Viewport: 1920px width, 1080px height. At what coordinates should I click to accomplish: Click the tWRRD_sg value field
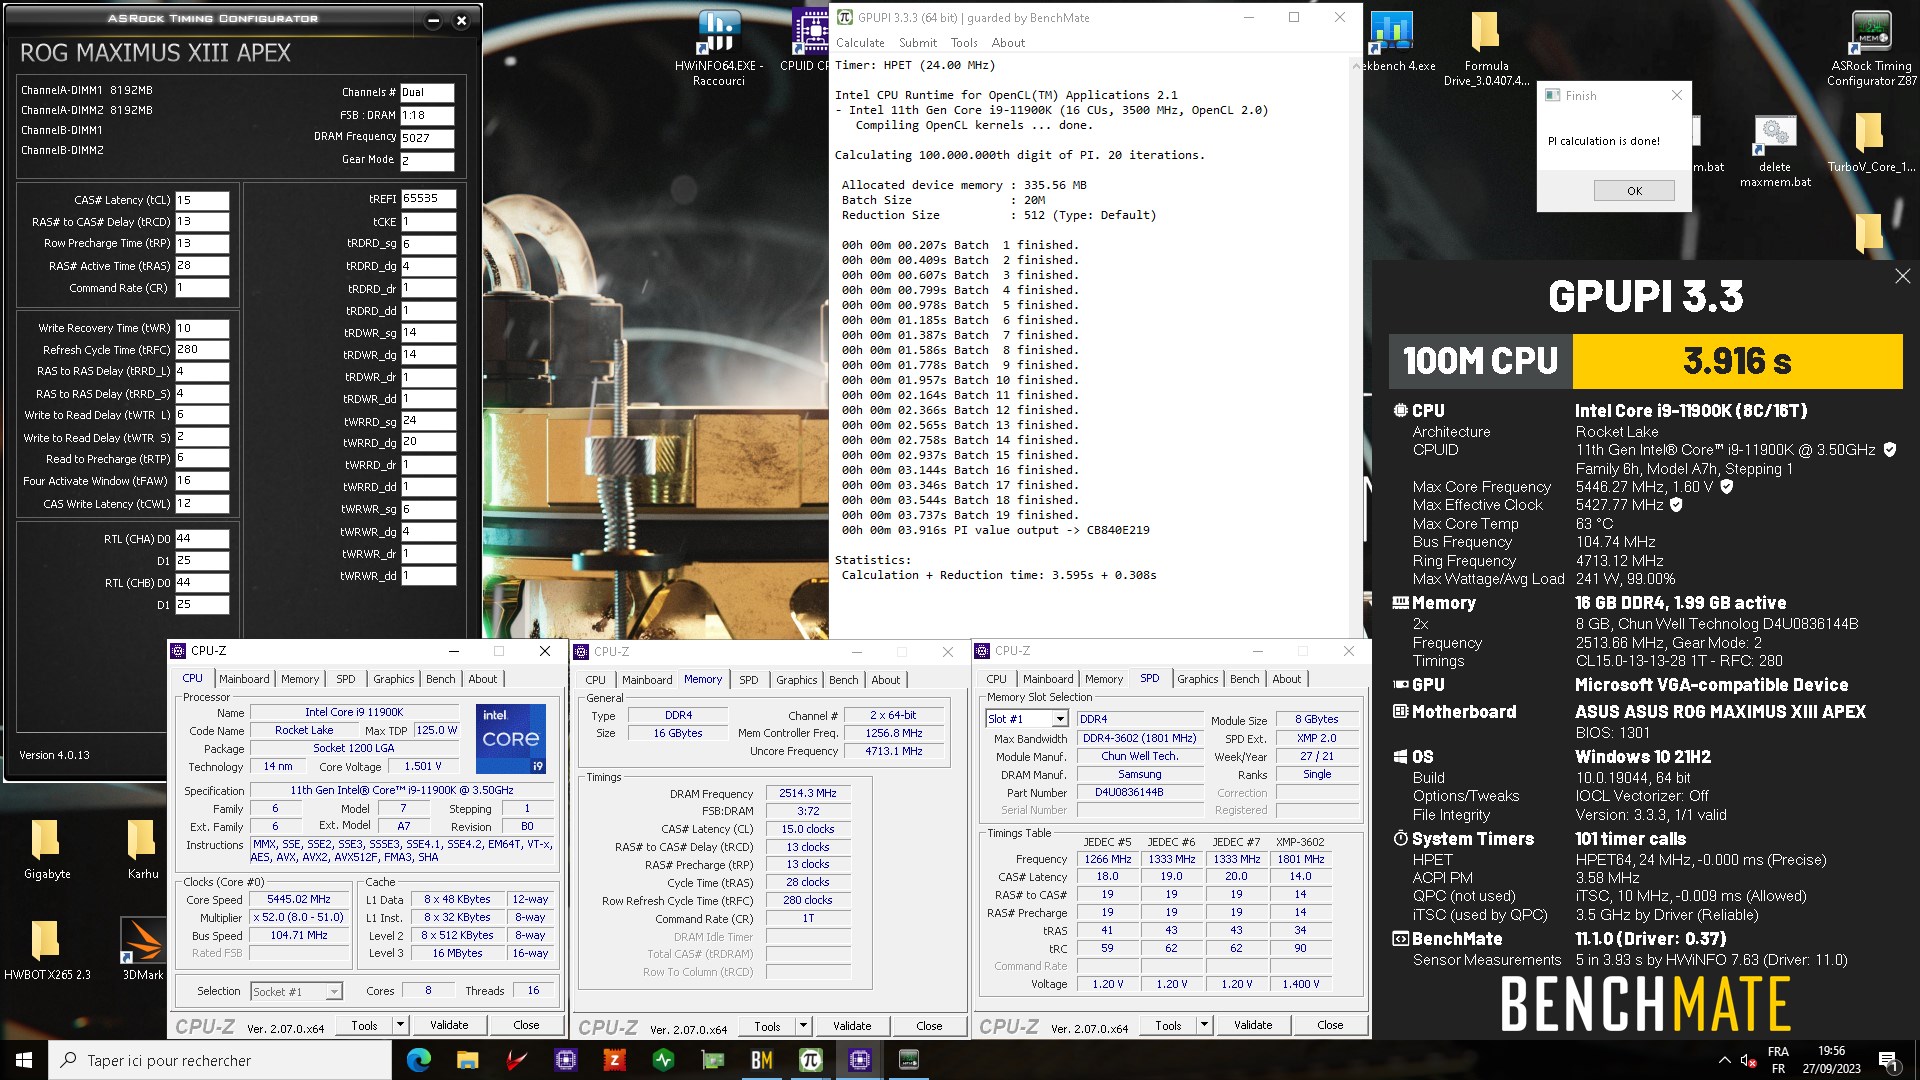point(428,421)
